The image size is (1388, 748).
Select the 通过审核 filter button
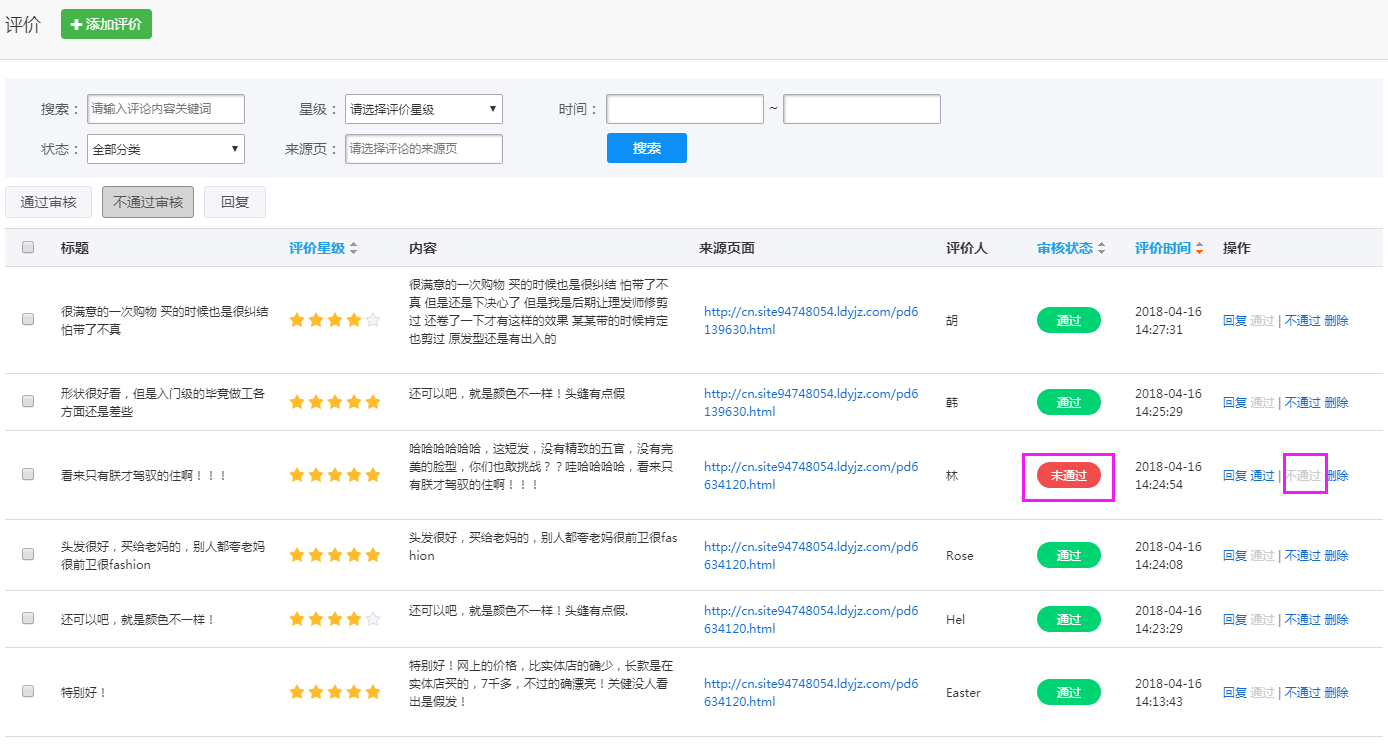48,201
